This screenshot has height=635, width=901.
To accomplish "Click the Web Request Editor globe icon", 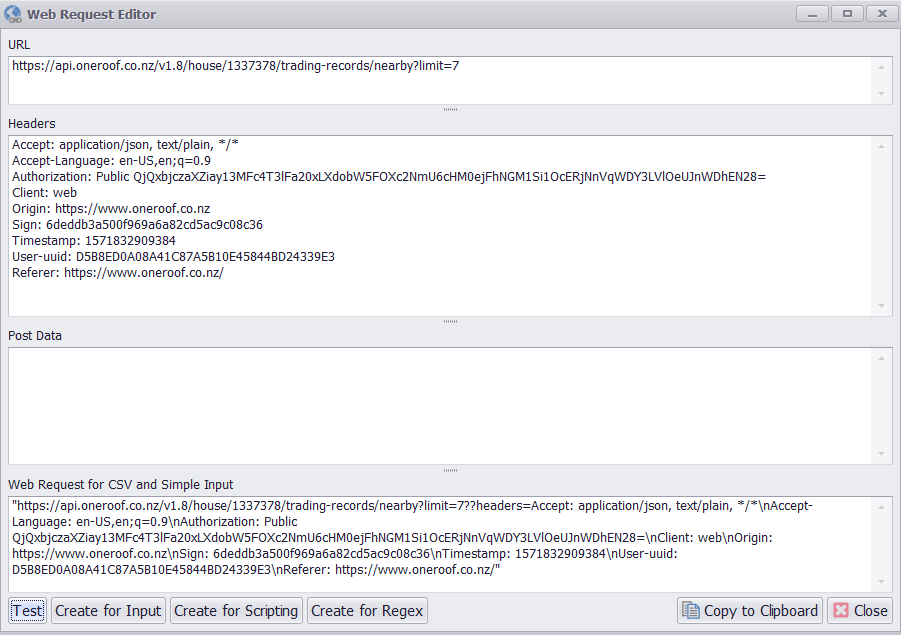I will coord(13,14).
